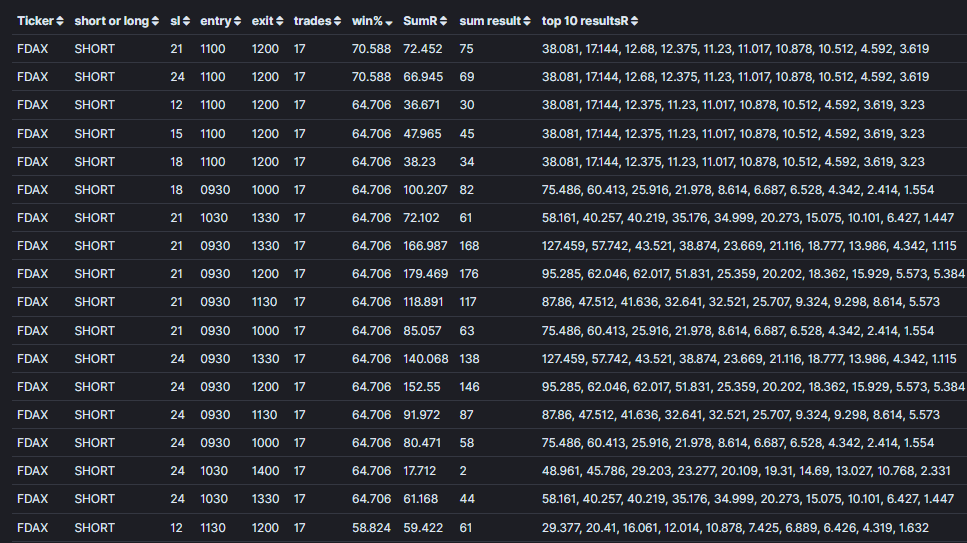This screenshot has height=543, width=967.
Task: Click SumR value 152.55
Action: point(422,387)
